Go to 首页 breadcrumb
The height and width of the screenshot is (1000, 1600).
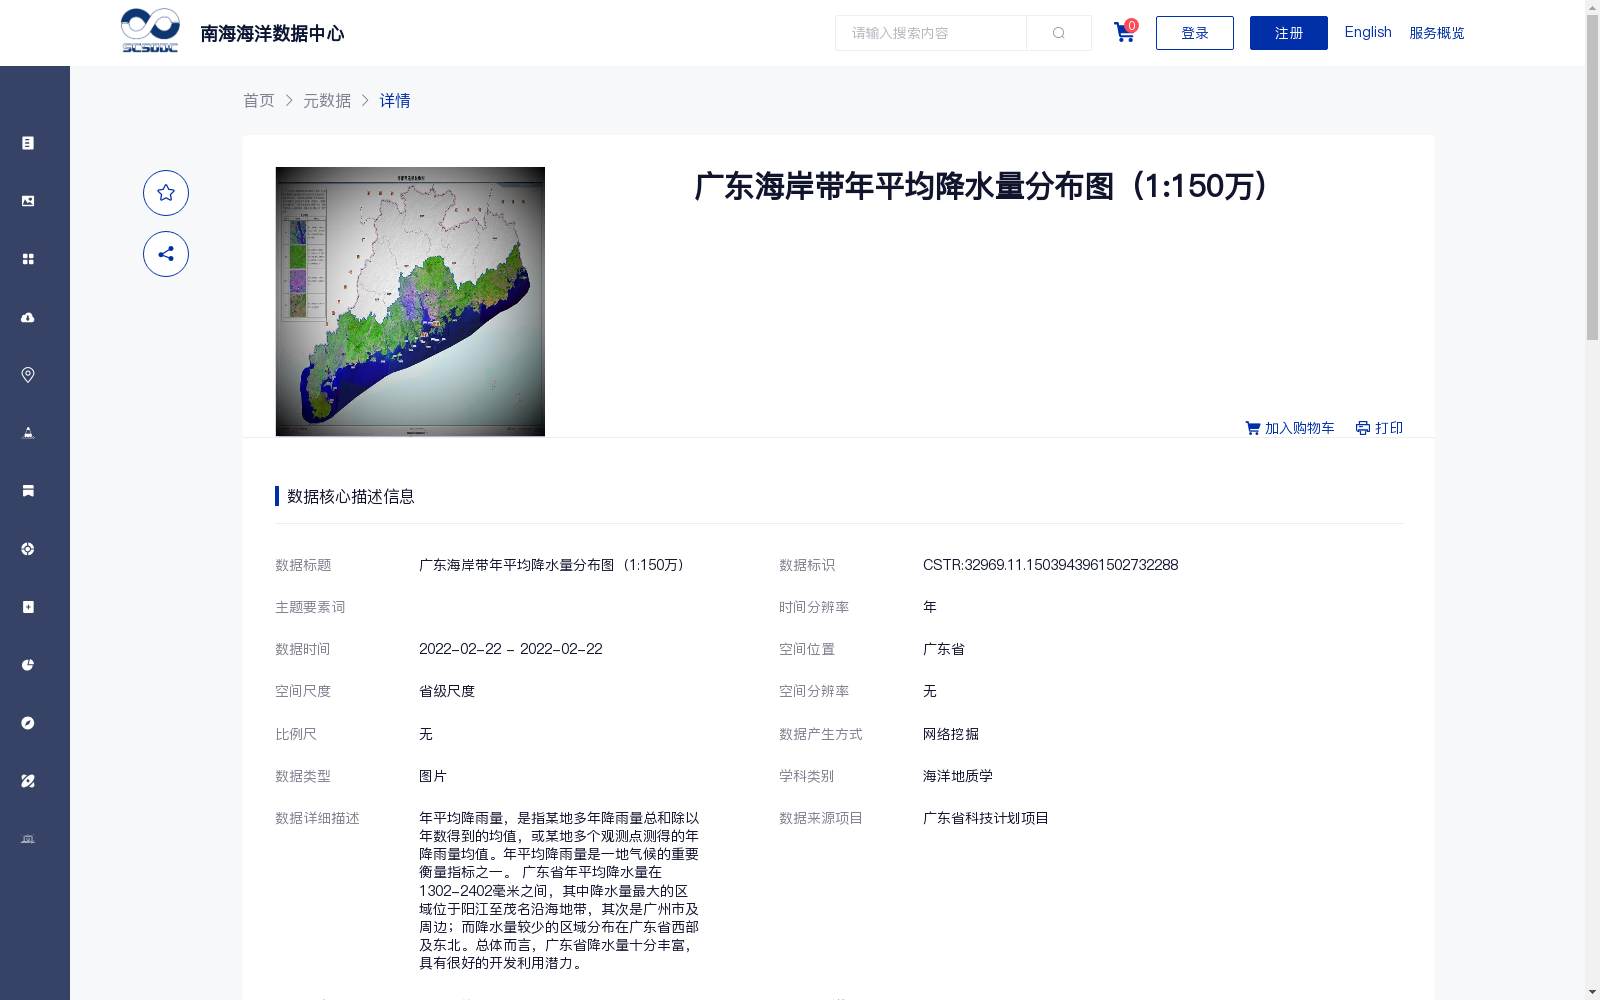click(x=259, y=100)
